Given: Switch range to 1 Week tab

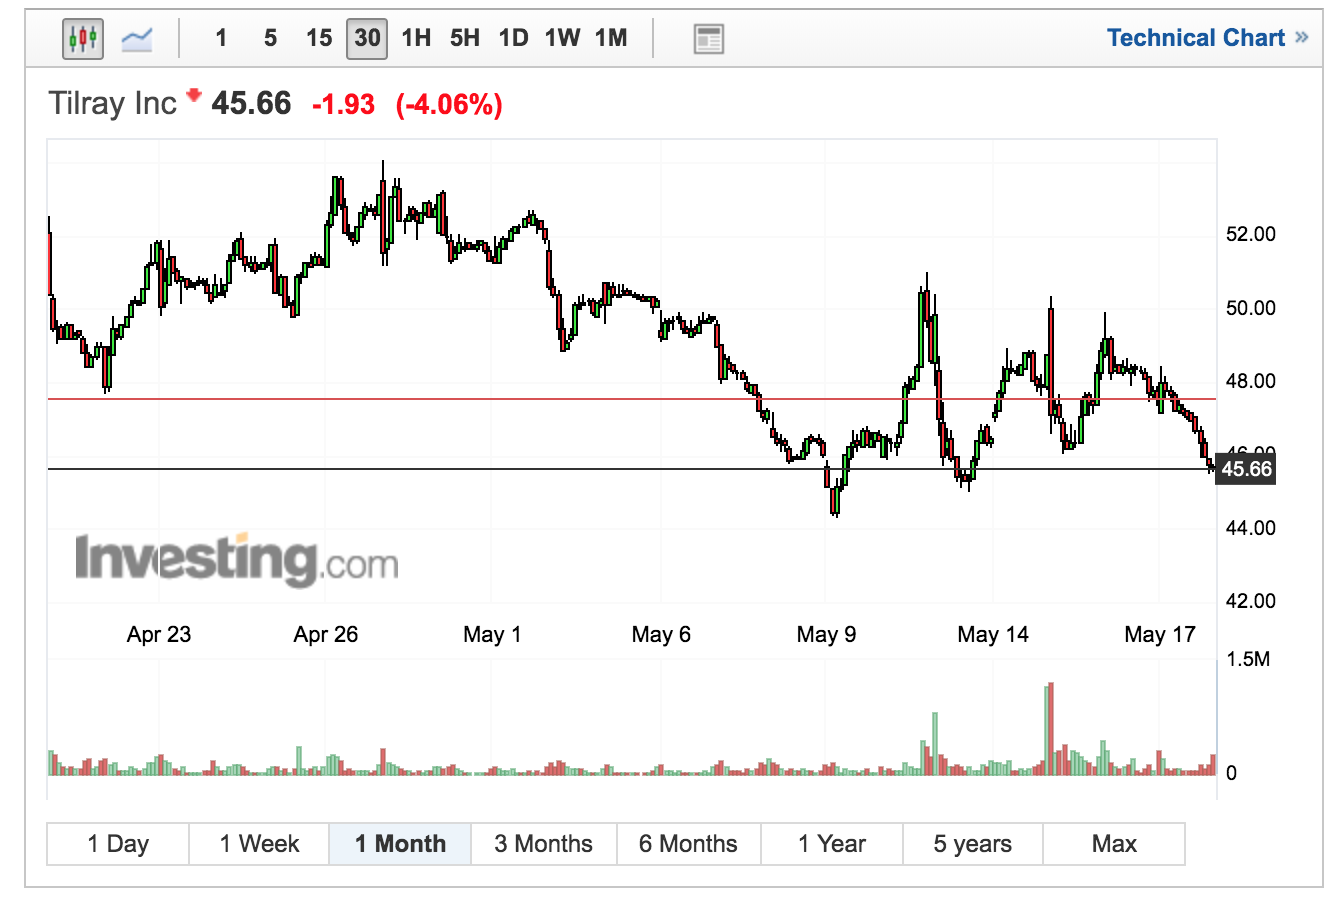Looking at the screenshot, I should 259,844.
